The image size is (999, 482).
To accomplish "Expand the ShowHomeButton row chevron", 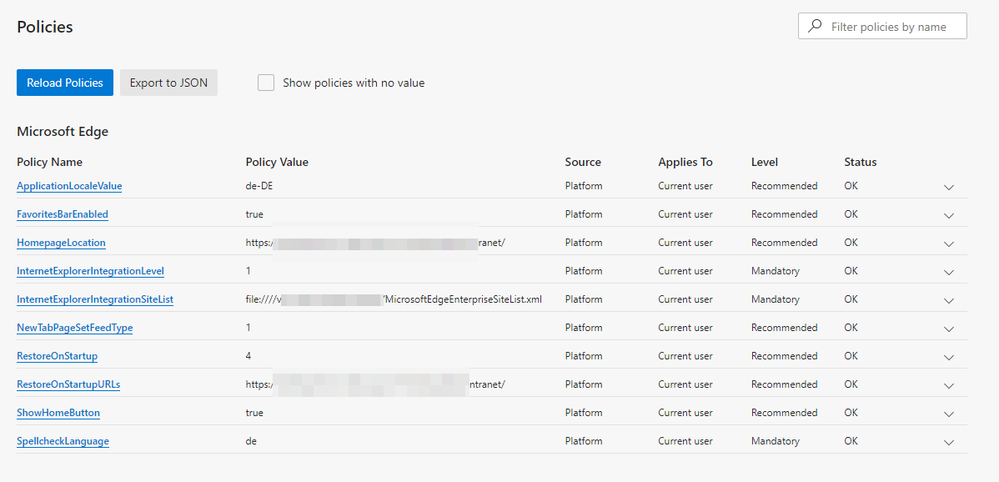I will coord(949,414).
